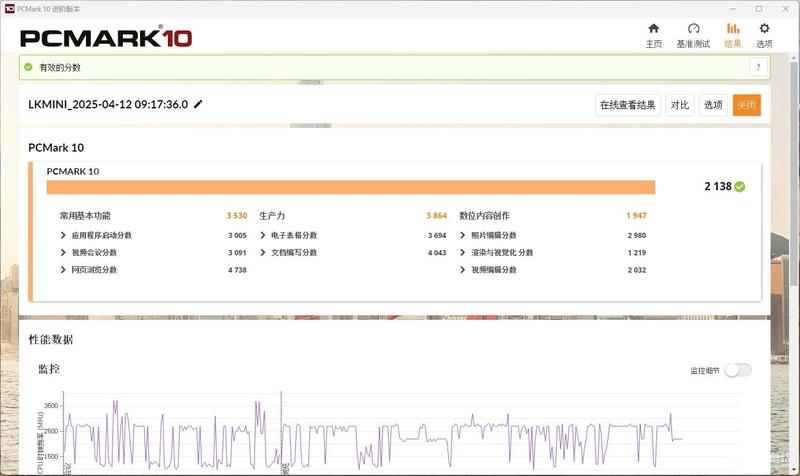
Task: Click the PCMARK 10 logo
Action: (106, 38)
